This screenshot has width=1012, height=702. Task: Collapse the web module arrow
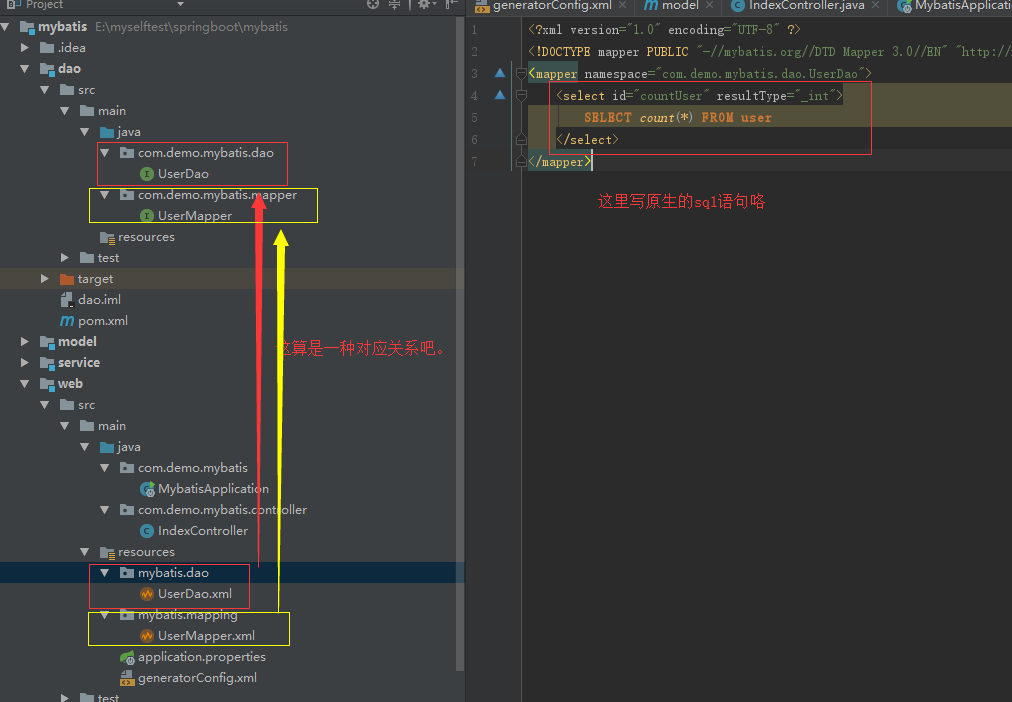click(x=24, y=384)
